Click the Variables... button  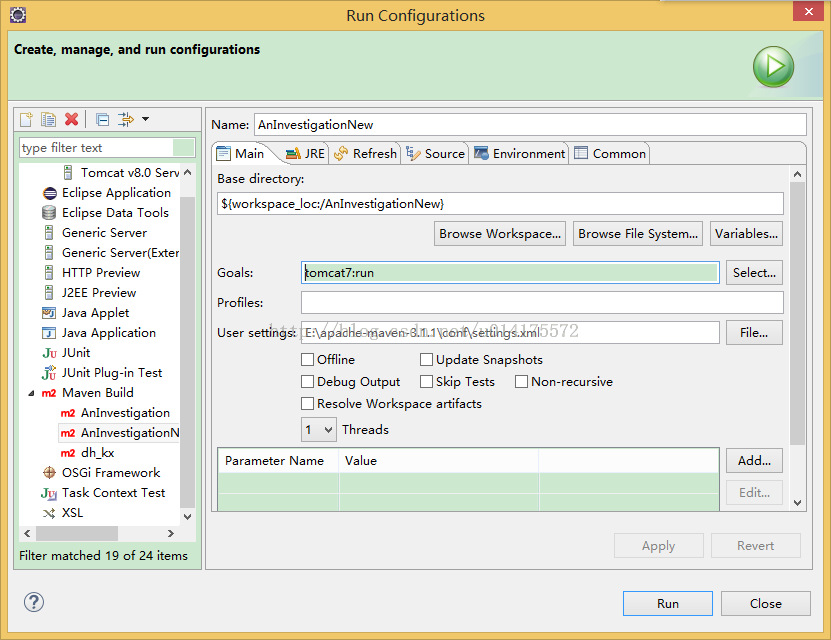[x=746, y=234]
